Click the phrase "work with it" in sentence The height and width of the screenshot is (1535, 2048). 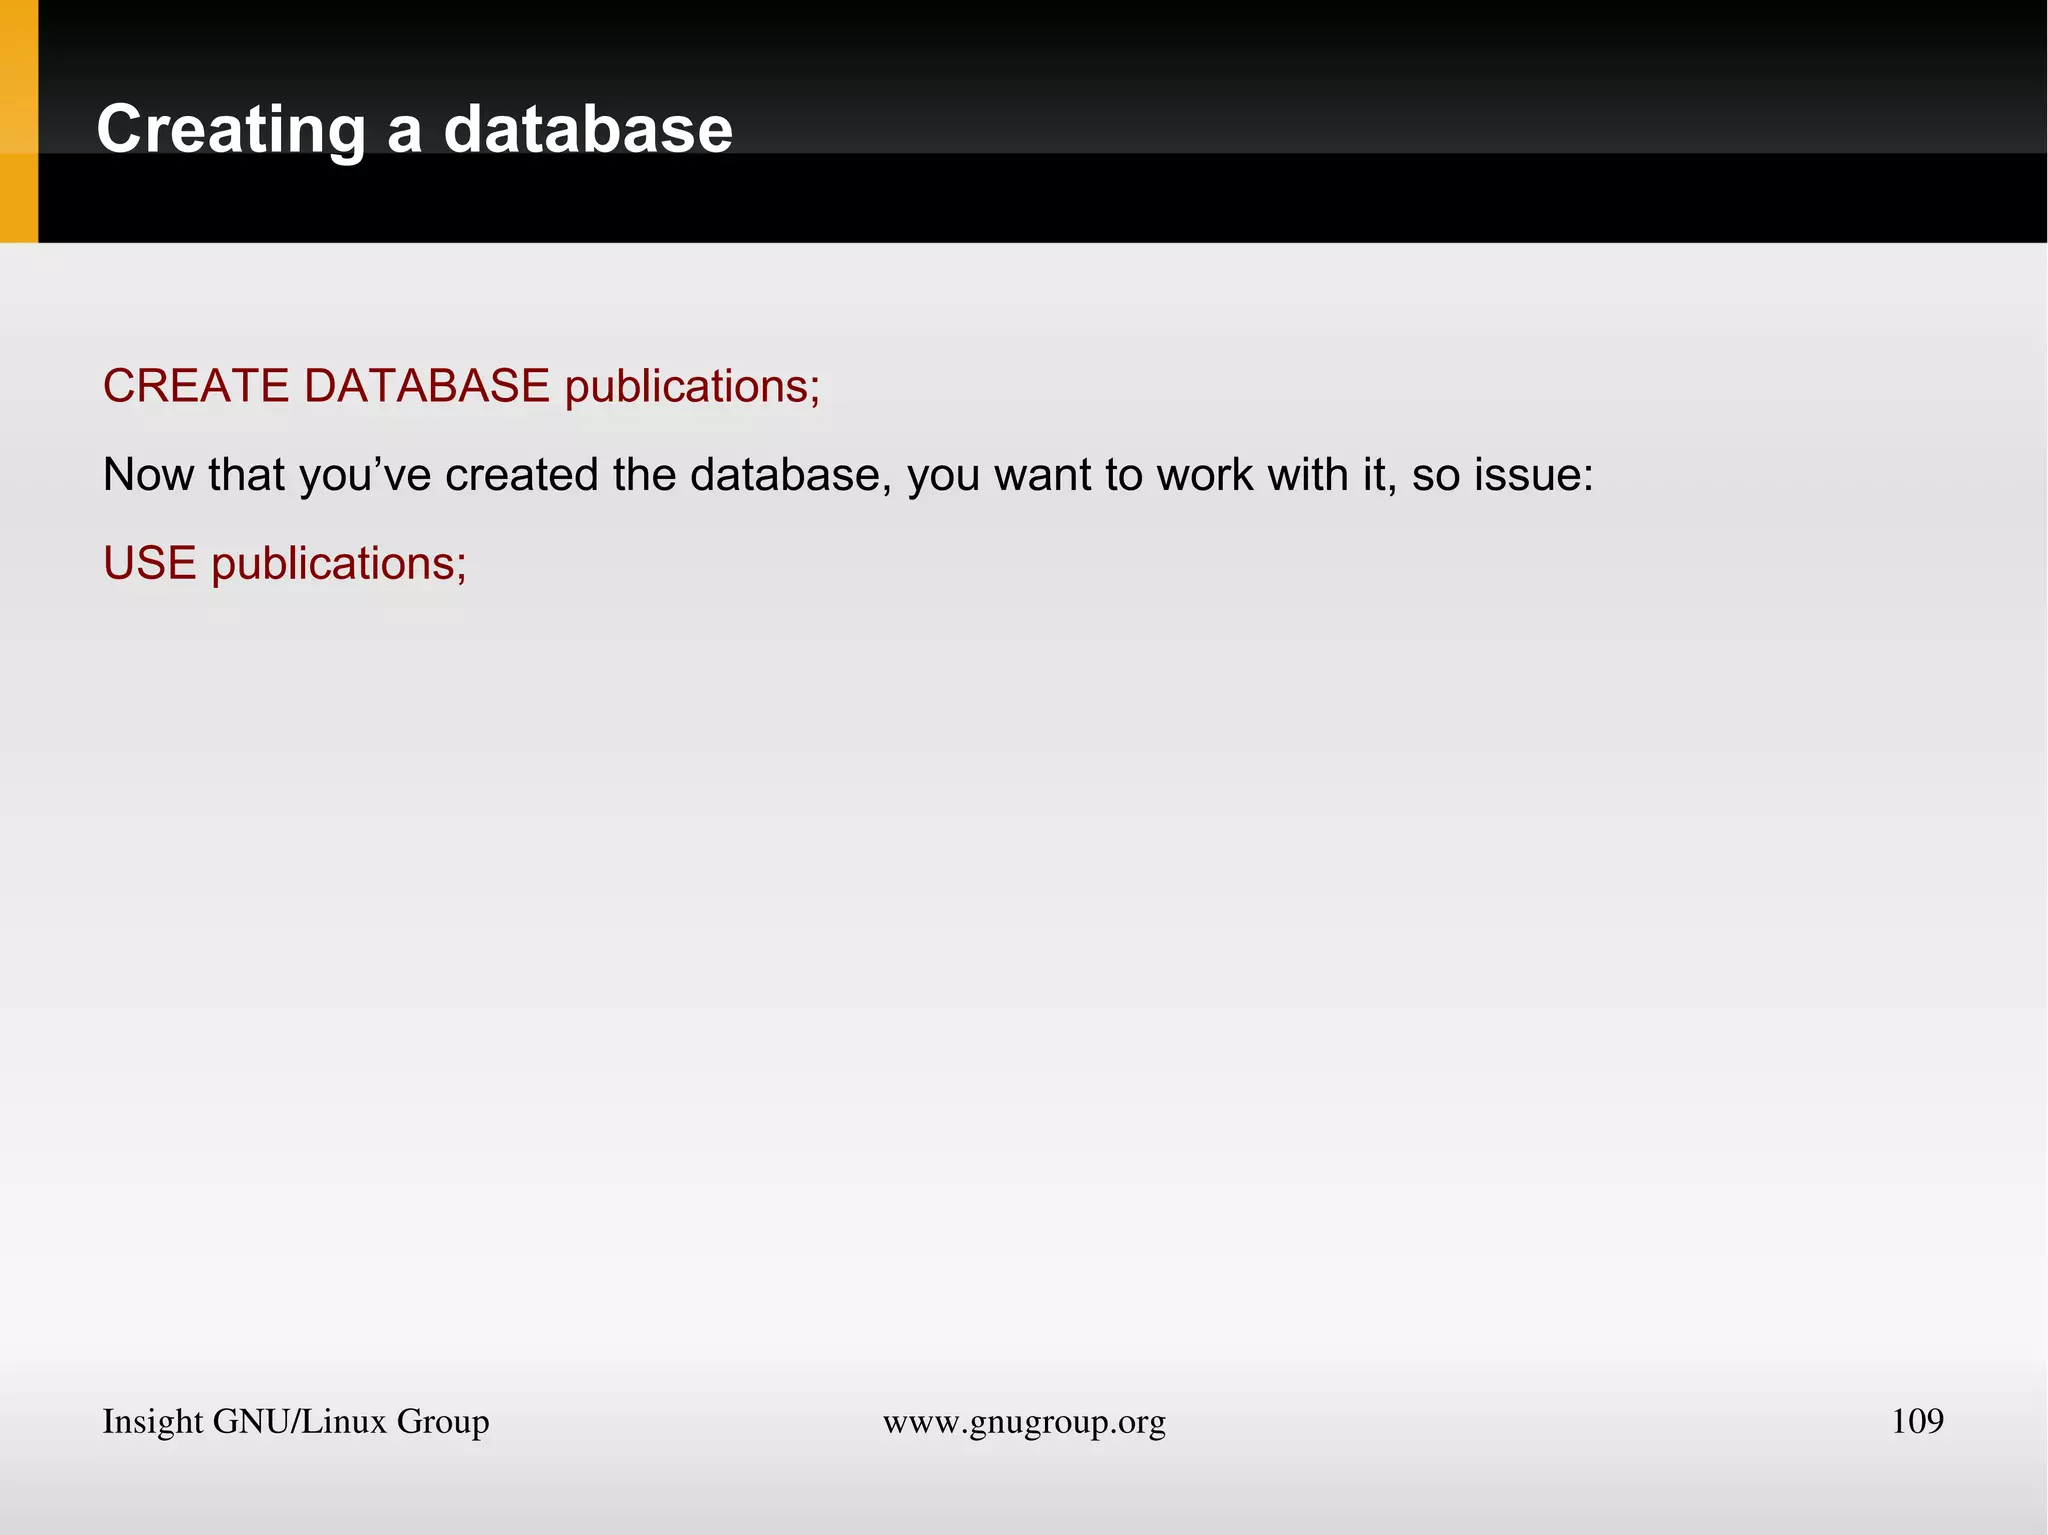pos(1276,474)
